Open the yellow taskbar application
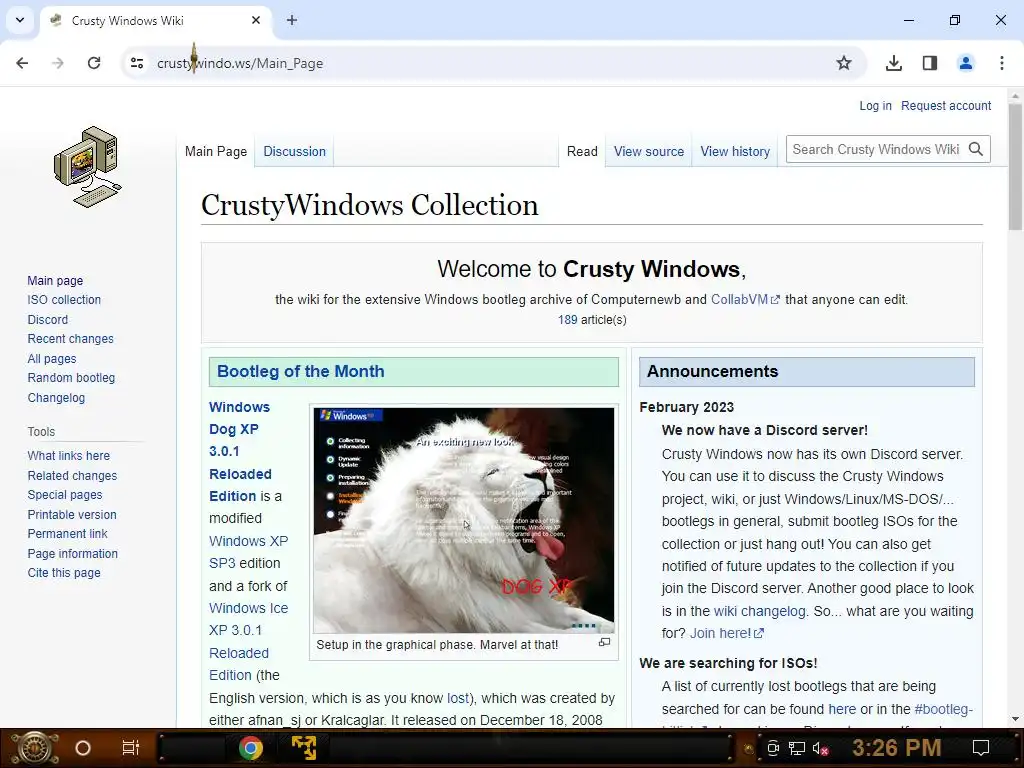This screenshot has width=1024, height=768. [304, 748]
